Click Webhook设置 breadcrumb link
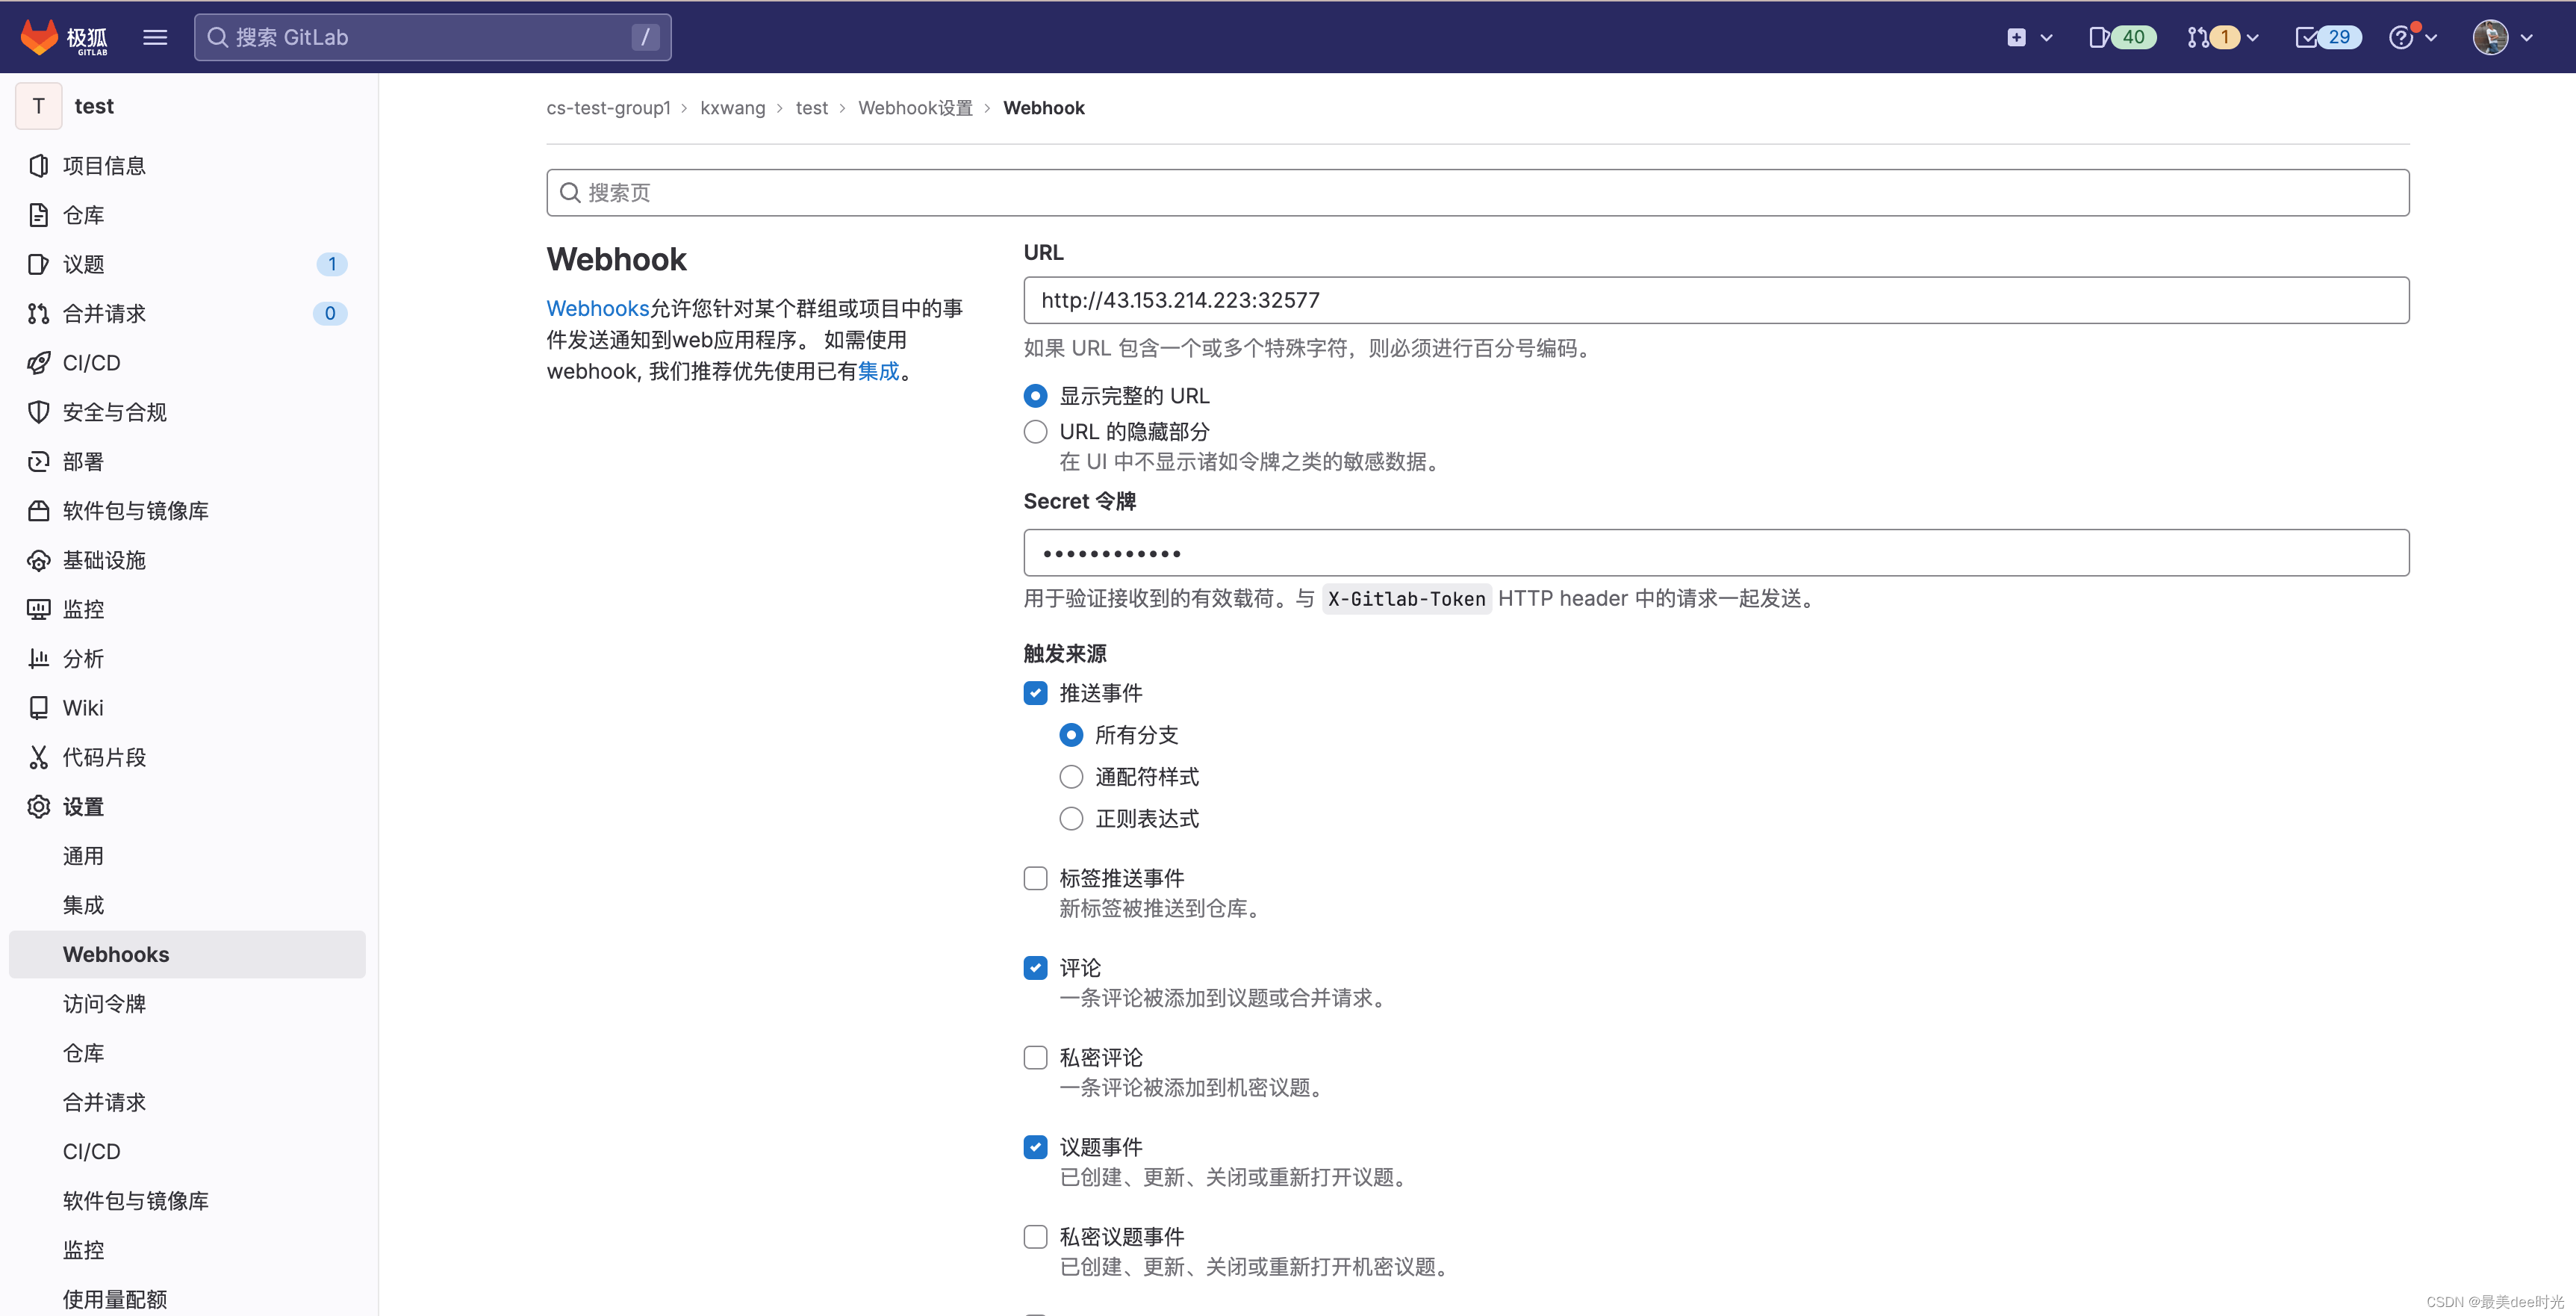This screenshot has height=1316, width=2576. [915, 108]
